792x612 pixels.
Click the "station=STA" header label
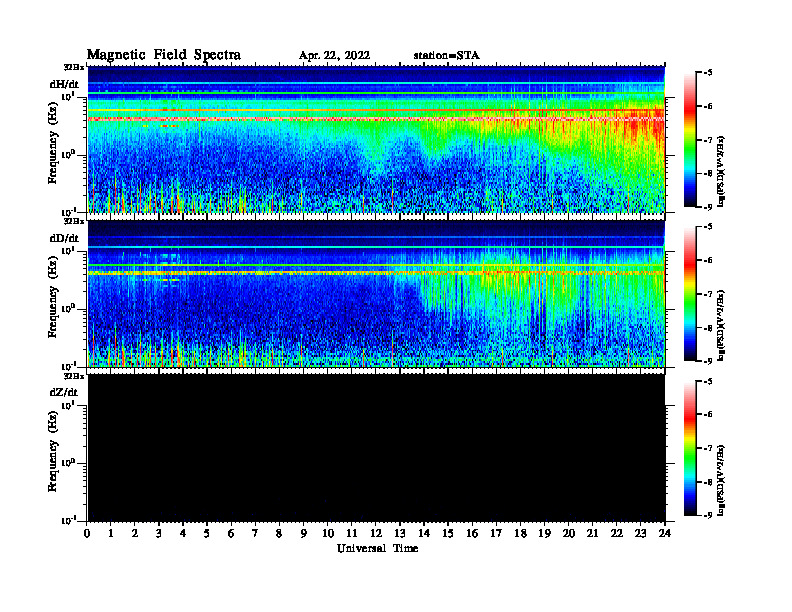tap(447, 56)
